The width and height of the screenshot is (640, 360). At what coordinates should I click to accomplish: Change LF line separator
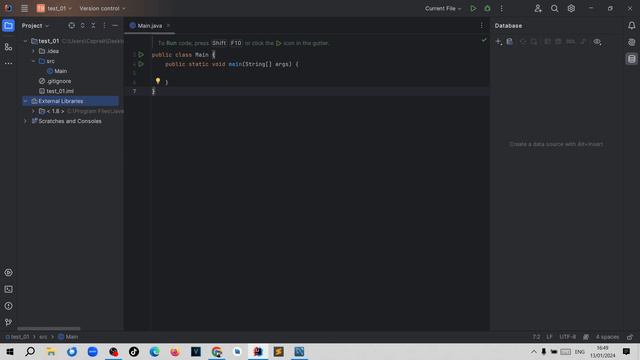(549, 337)
